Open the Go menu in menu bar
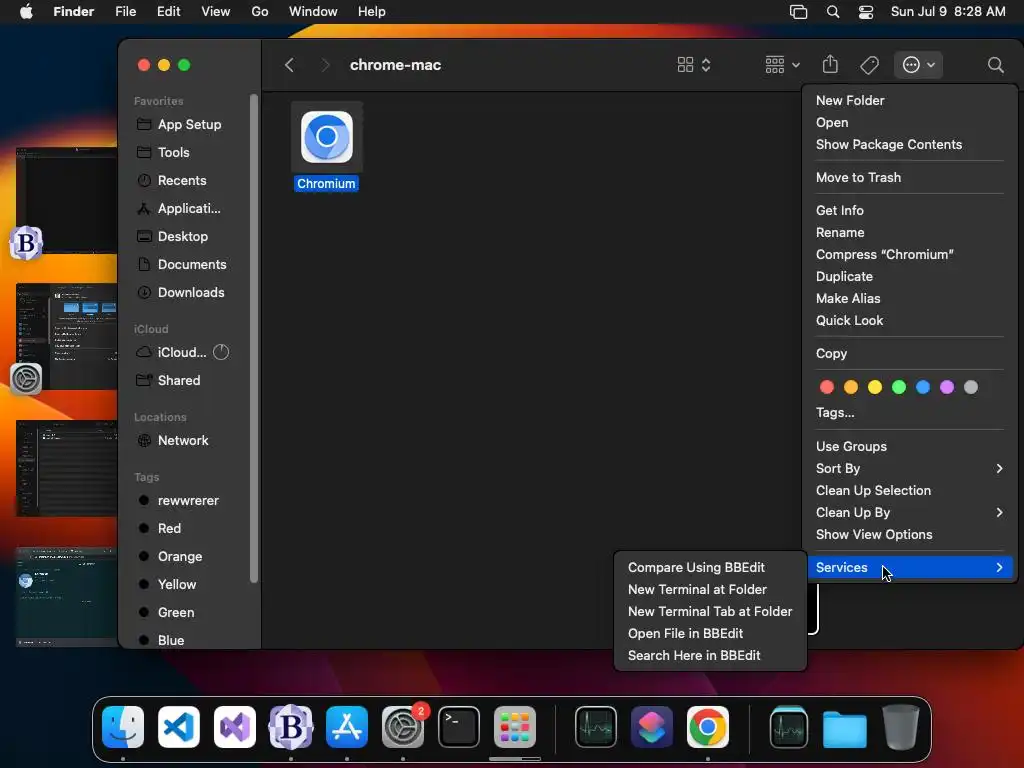 259,12
